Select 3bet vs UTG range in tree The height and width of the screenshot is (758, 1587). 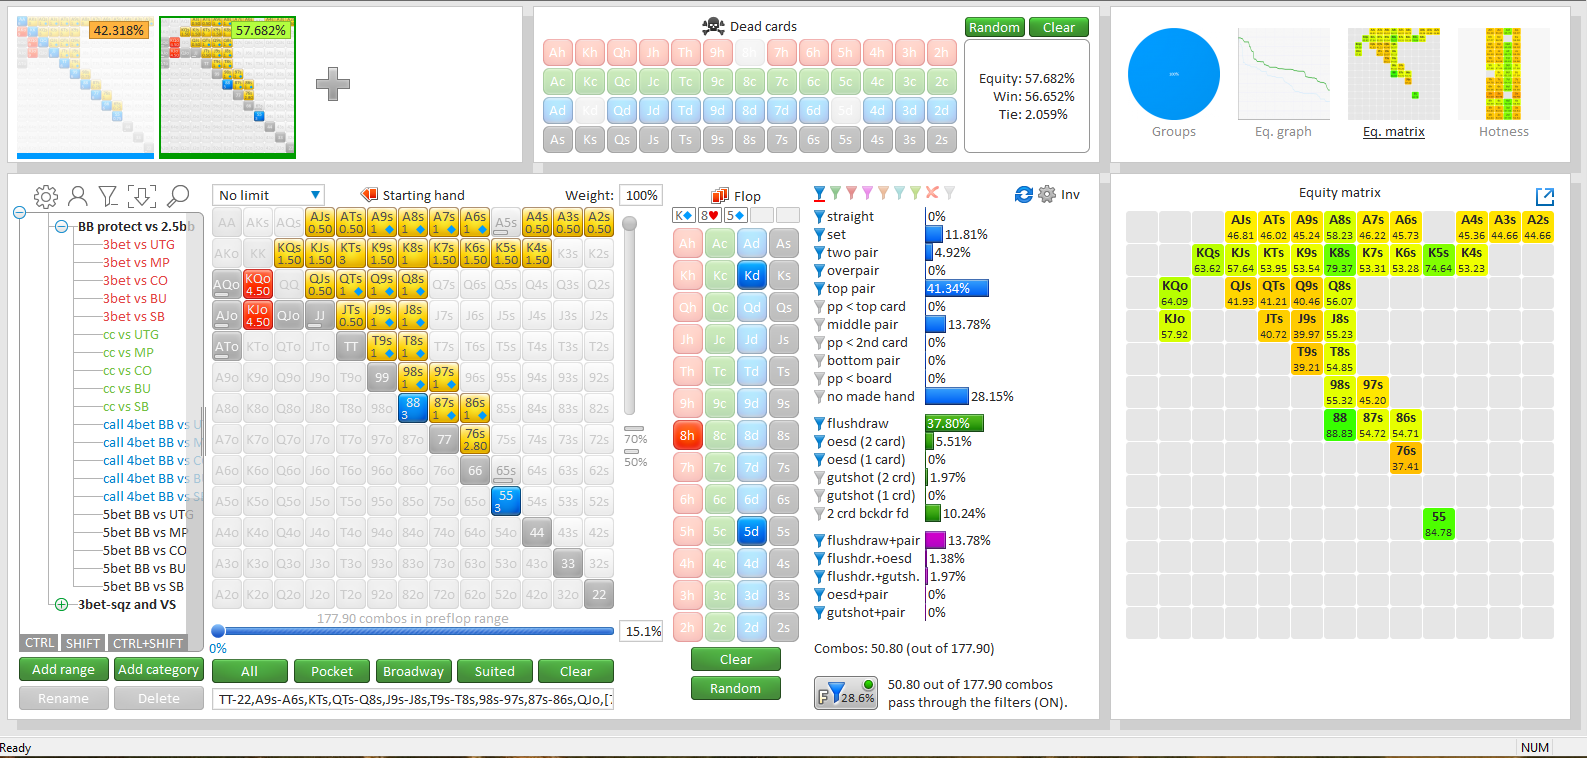[139, 245]
